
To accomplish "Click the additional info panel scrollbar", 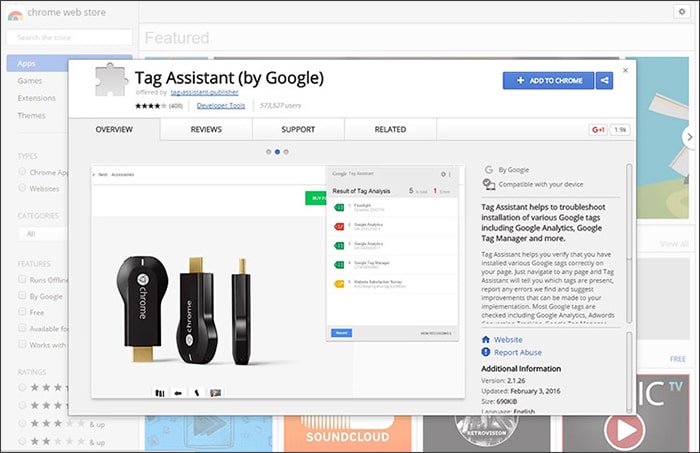I will click(629, 372).
